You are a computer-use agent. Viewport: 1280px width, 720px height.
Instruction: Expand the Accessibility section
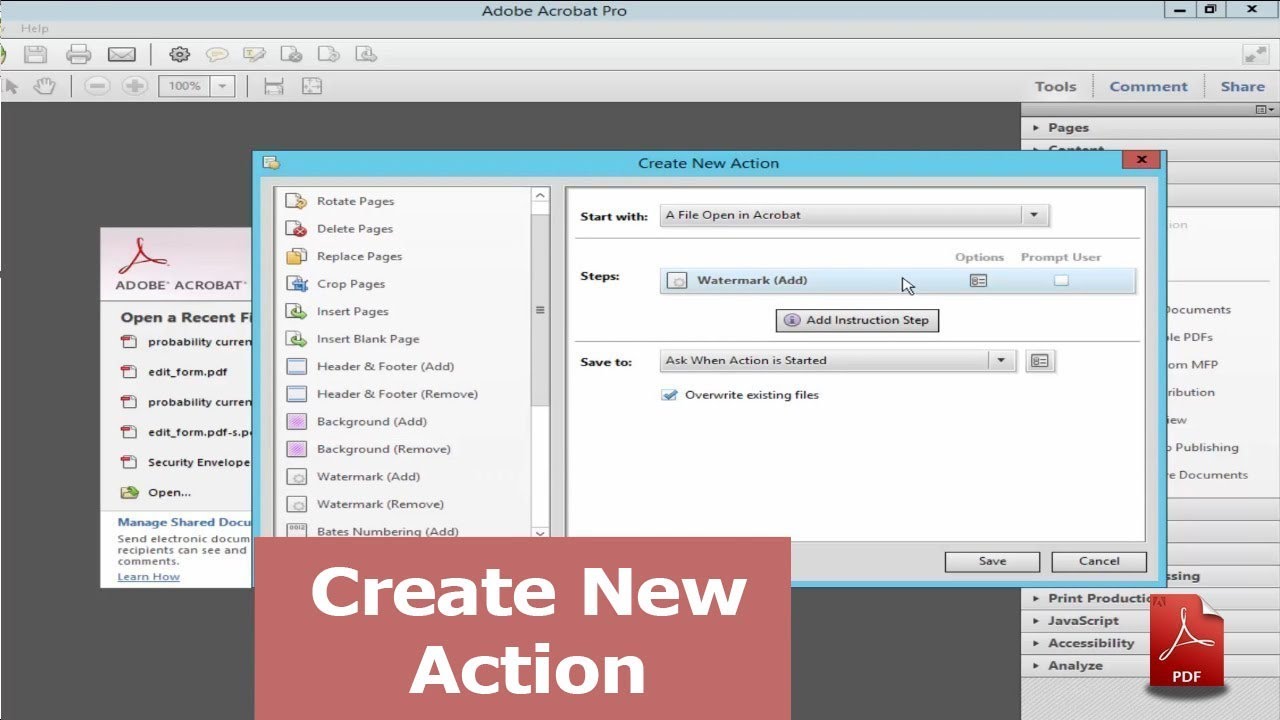tap(1090, 643)
